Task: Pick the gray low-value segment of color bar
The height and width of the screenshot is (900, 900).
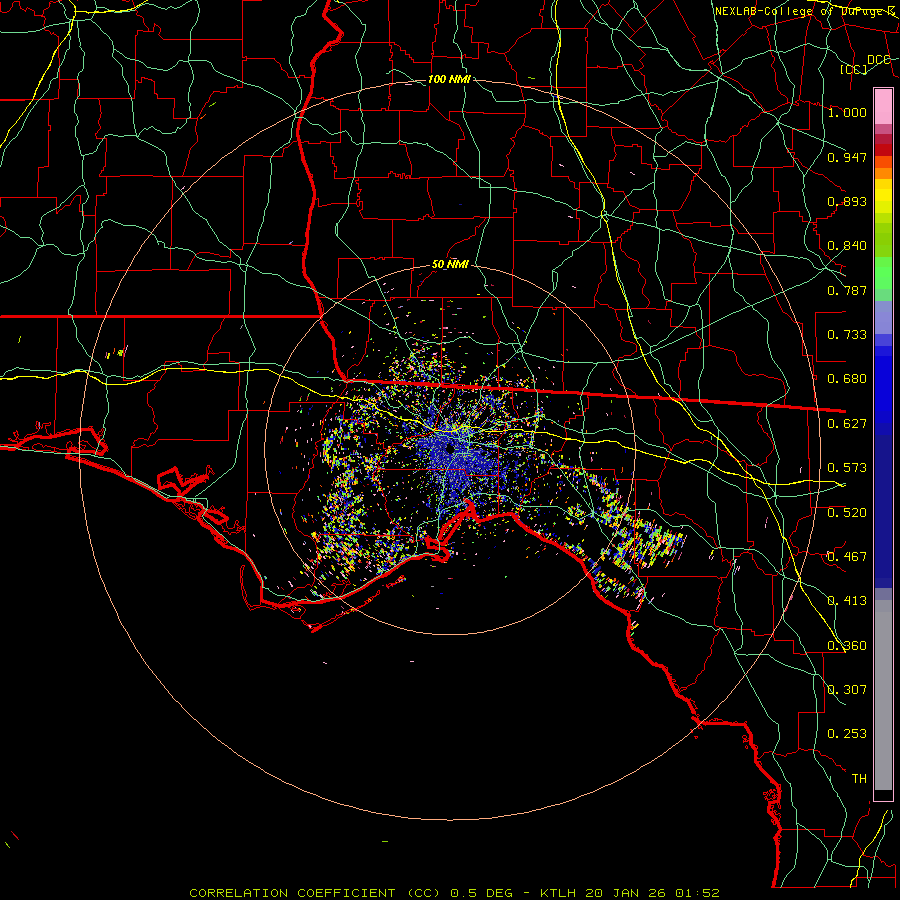Action: (883, 695)
